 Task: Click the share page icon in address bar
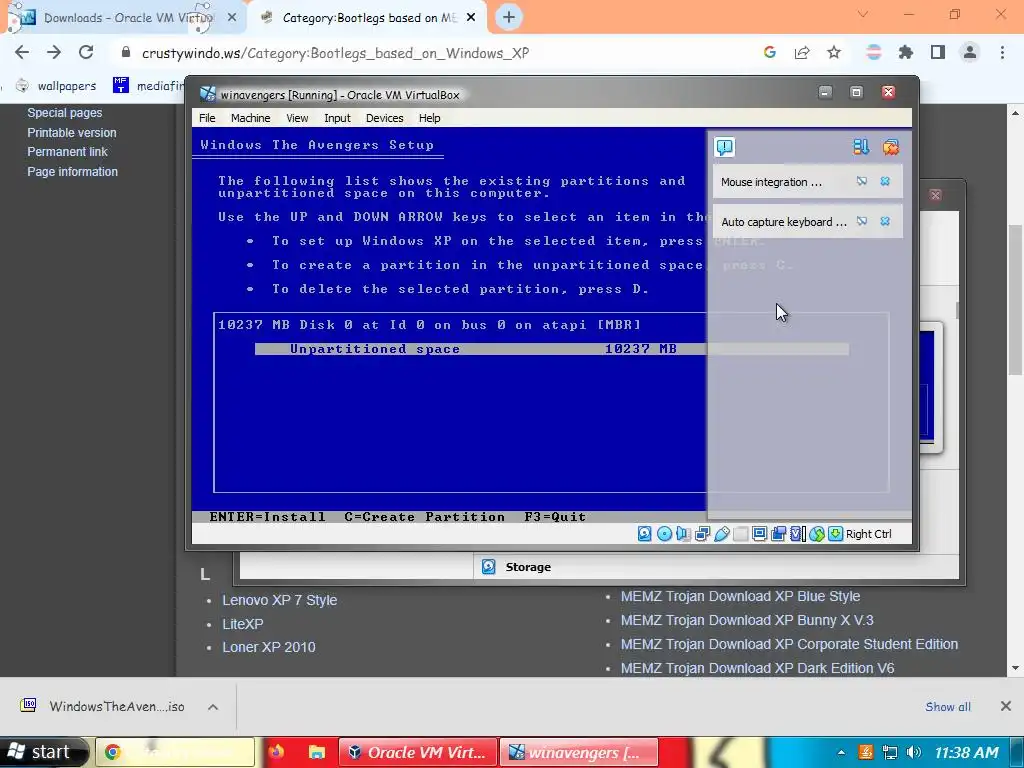802,52
